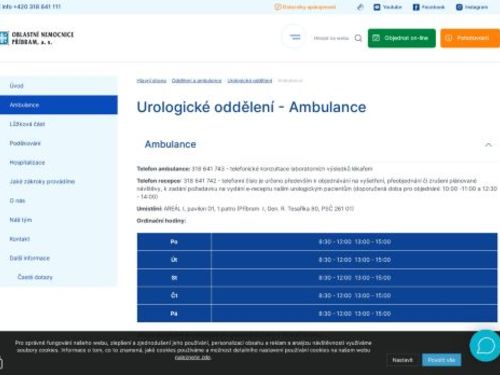Click Nastavit in the cookie banner
The height and width of the screenshot is (375, 500).
coord(402,360)
